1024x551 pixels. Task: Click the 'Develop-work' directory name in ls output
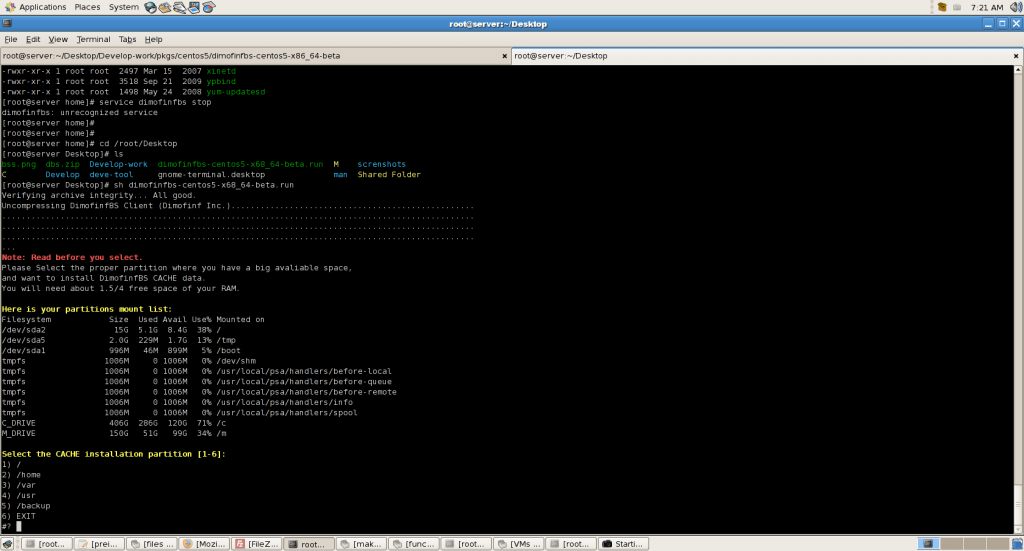[x=118, y=165]
